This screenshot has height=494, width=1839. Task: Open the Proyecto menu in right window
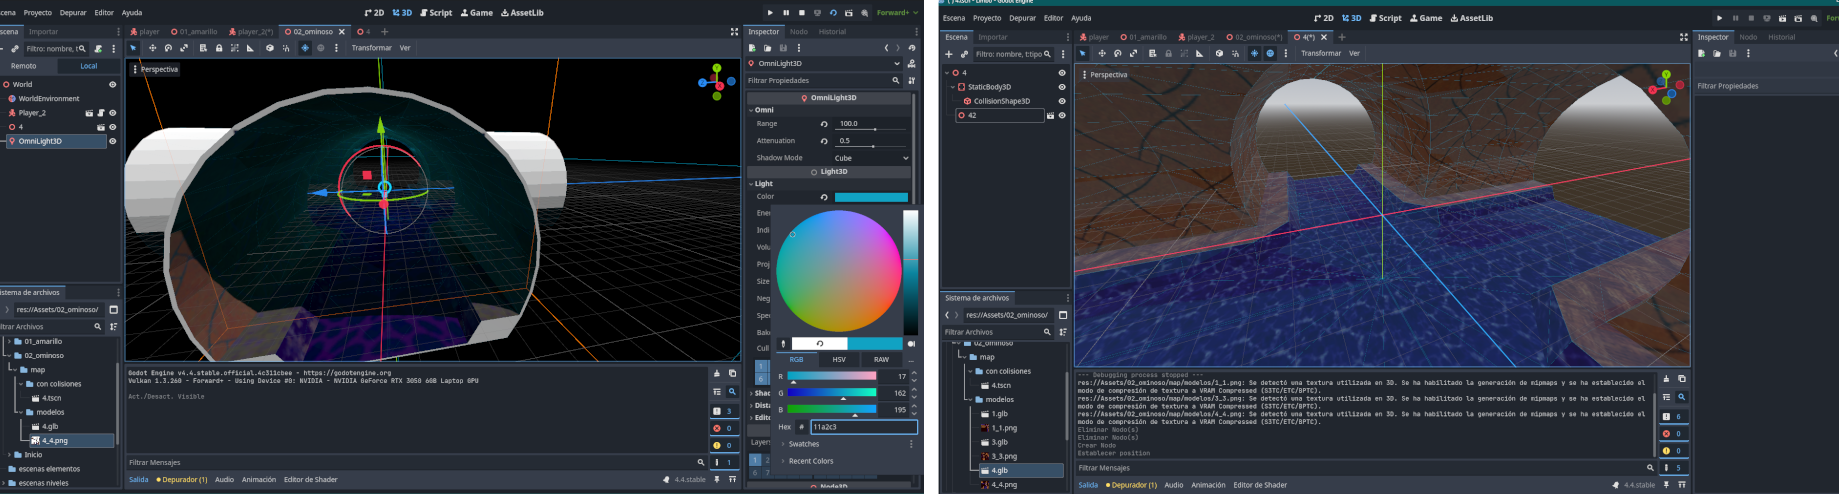(x=986, y=18)
